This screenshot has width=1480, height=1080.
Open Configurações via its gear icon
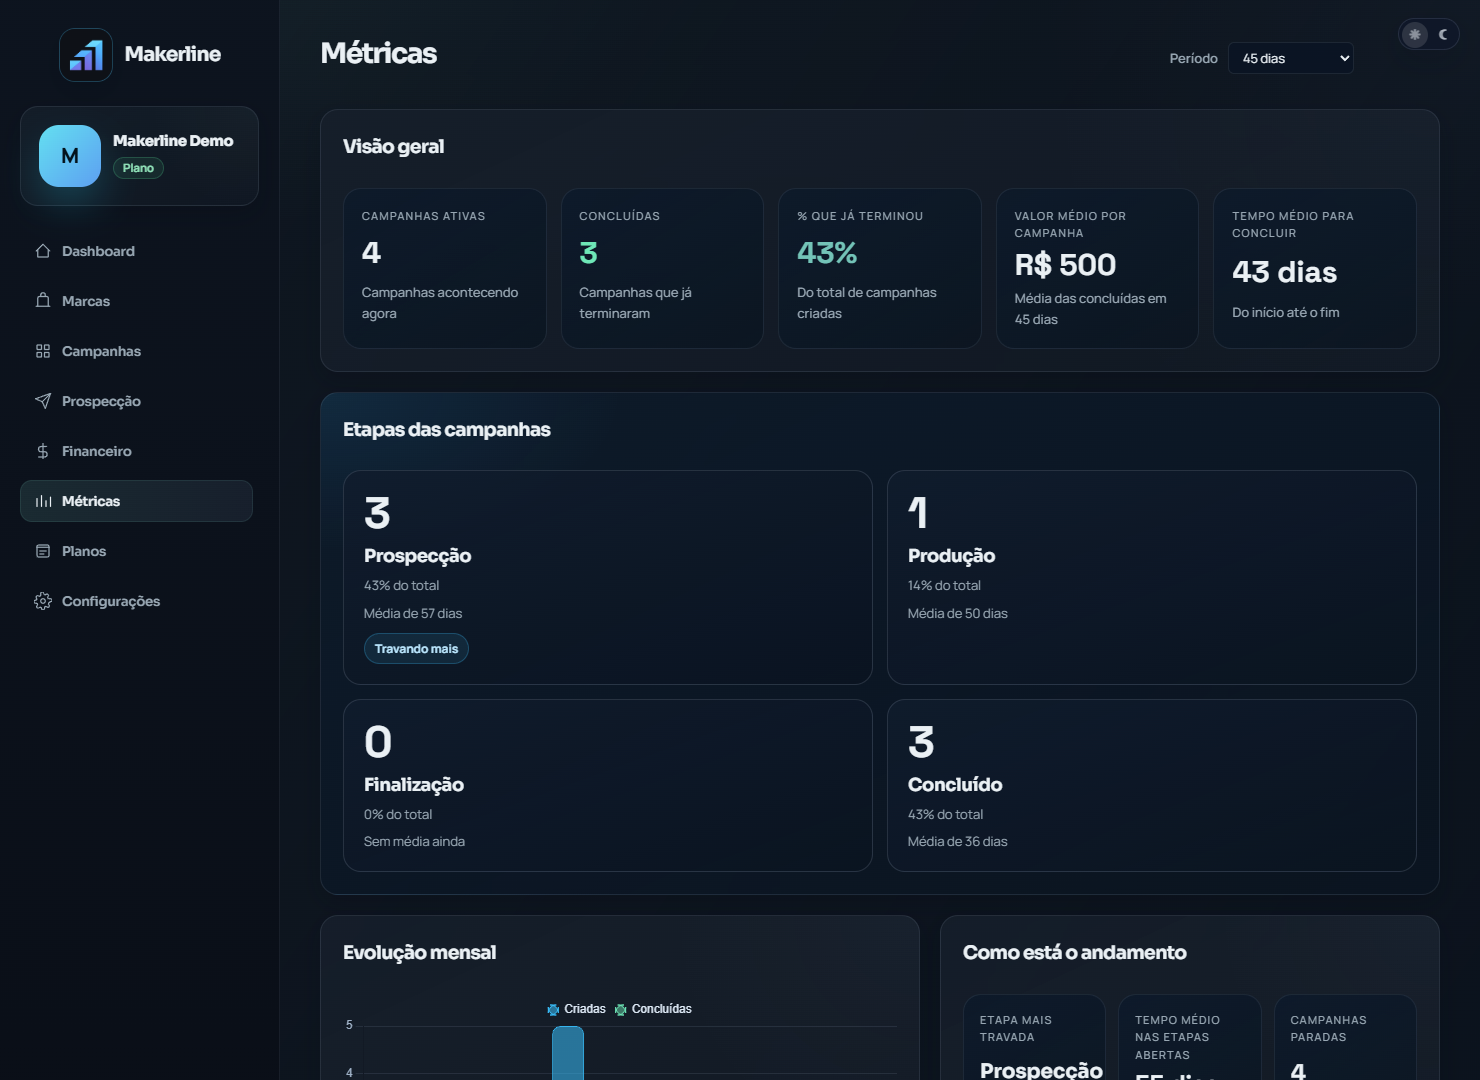click(43, 601)
